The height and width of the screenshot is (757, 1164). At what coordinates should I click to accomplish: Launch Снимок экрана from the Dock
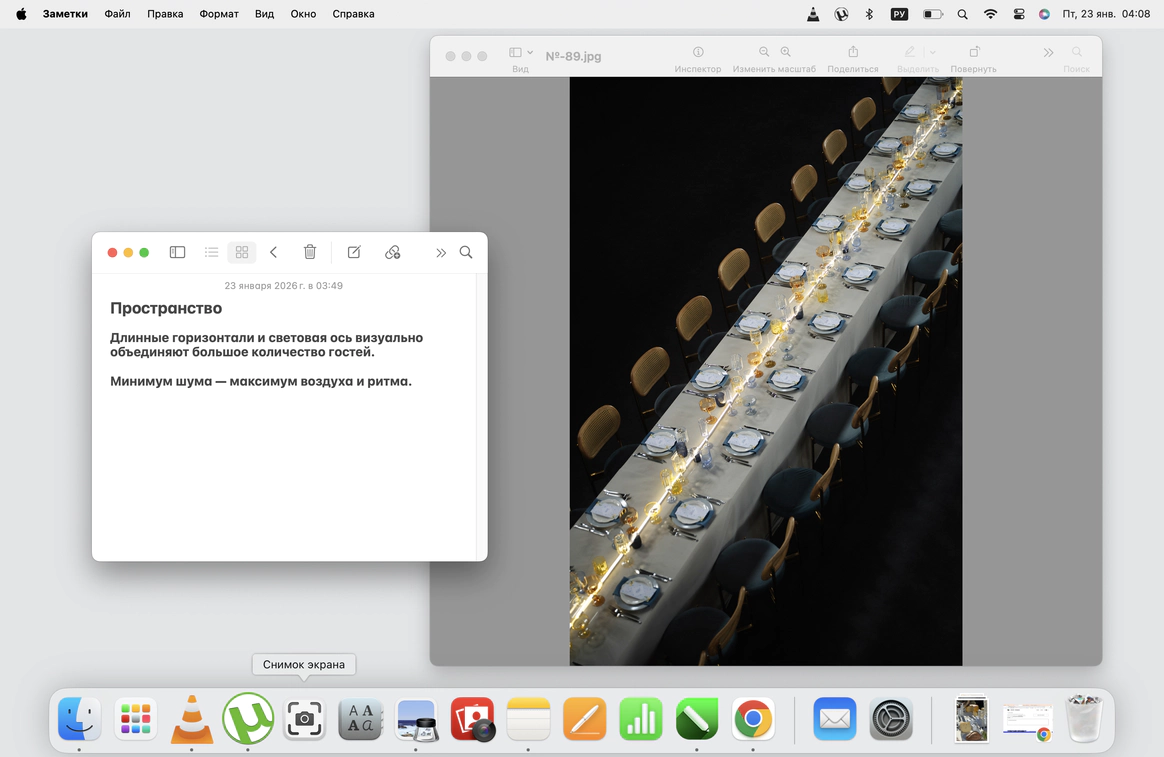tap(304, 718)
